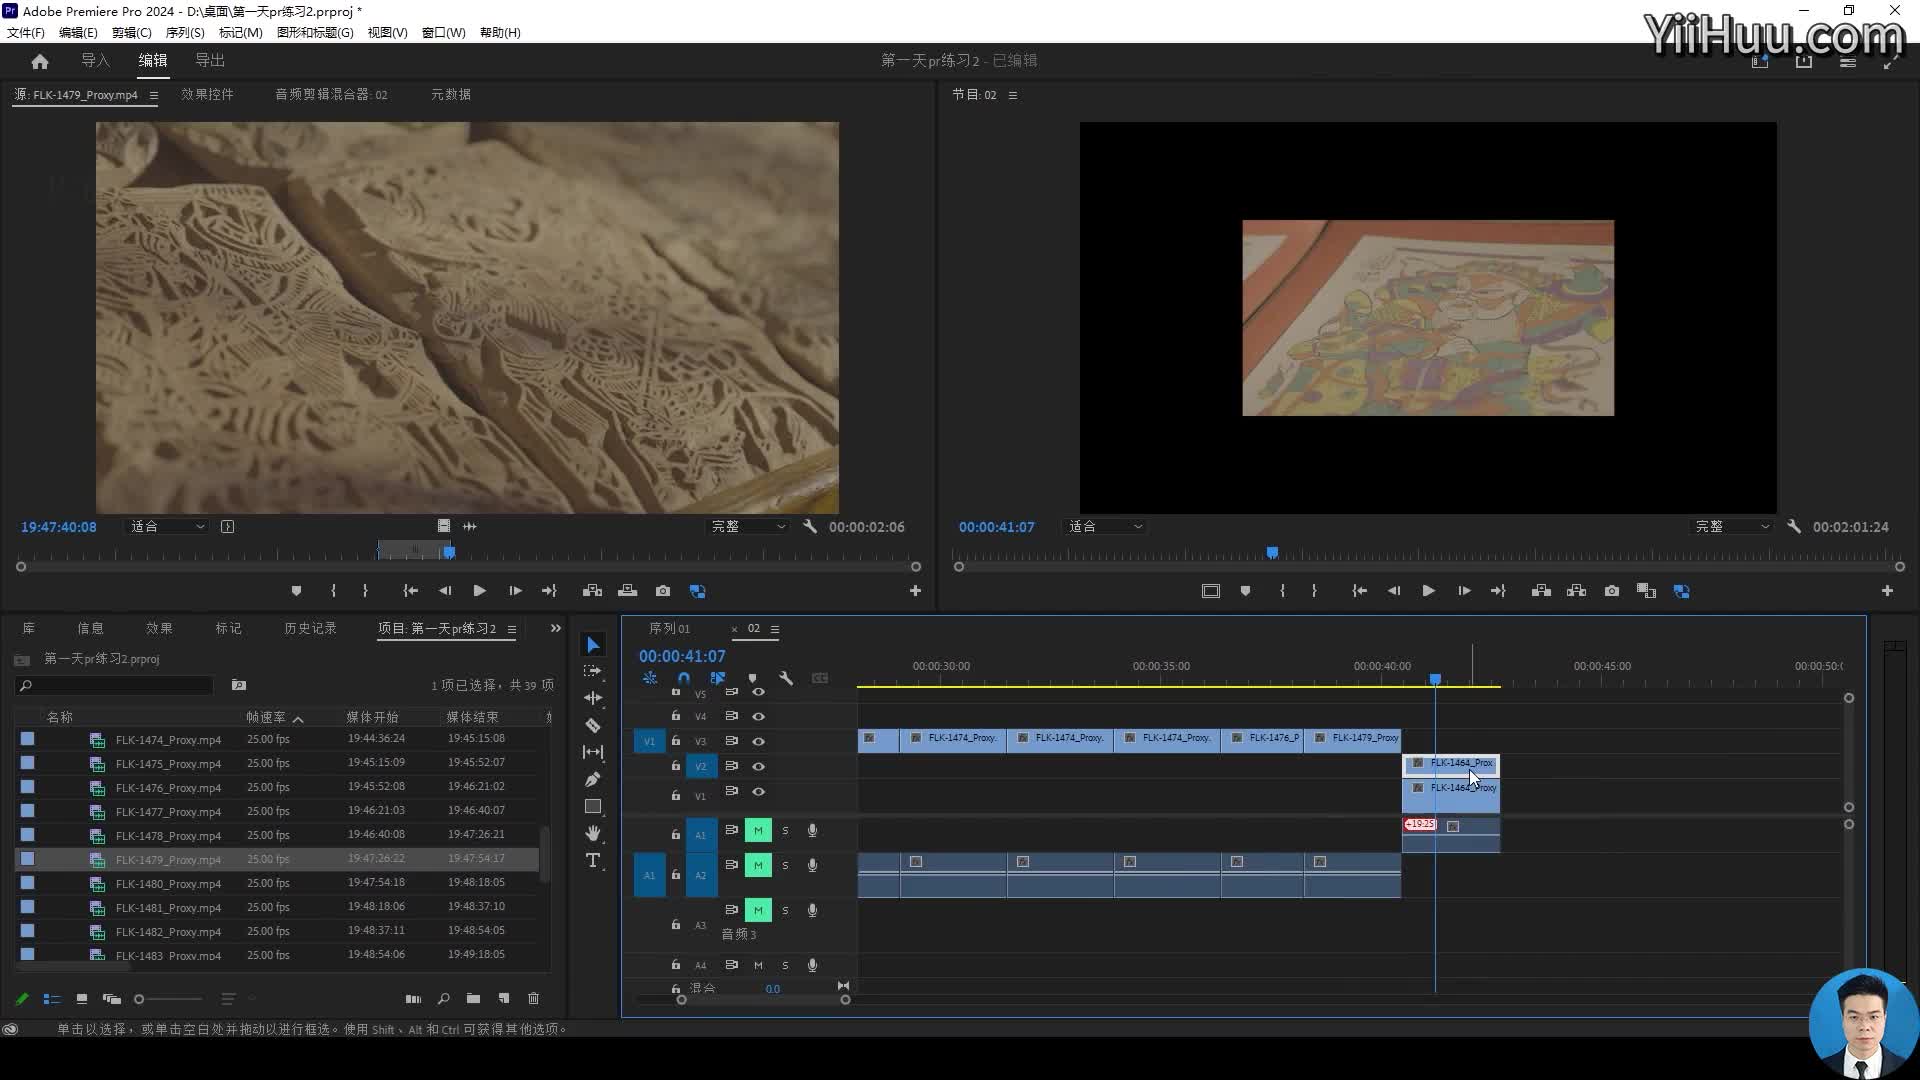Open the 剪辑(C) menu

coord(131,32)
